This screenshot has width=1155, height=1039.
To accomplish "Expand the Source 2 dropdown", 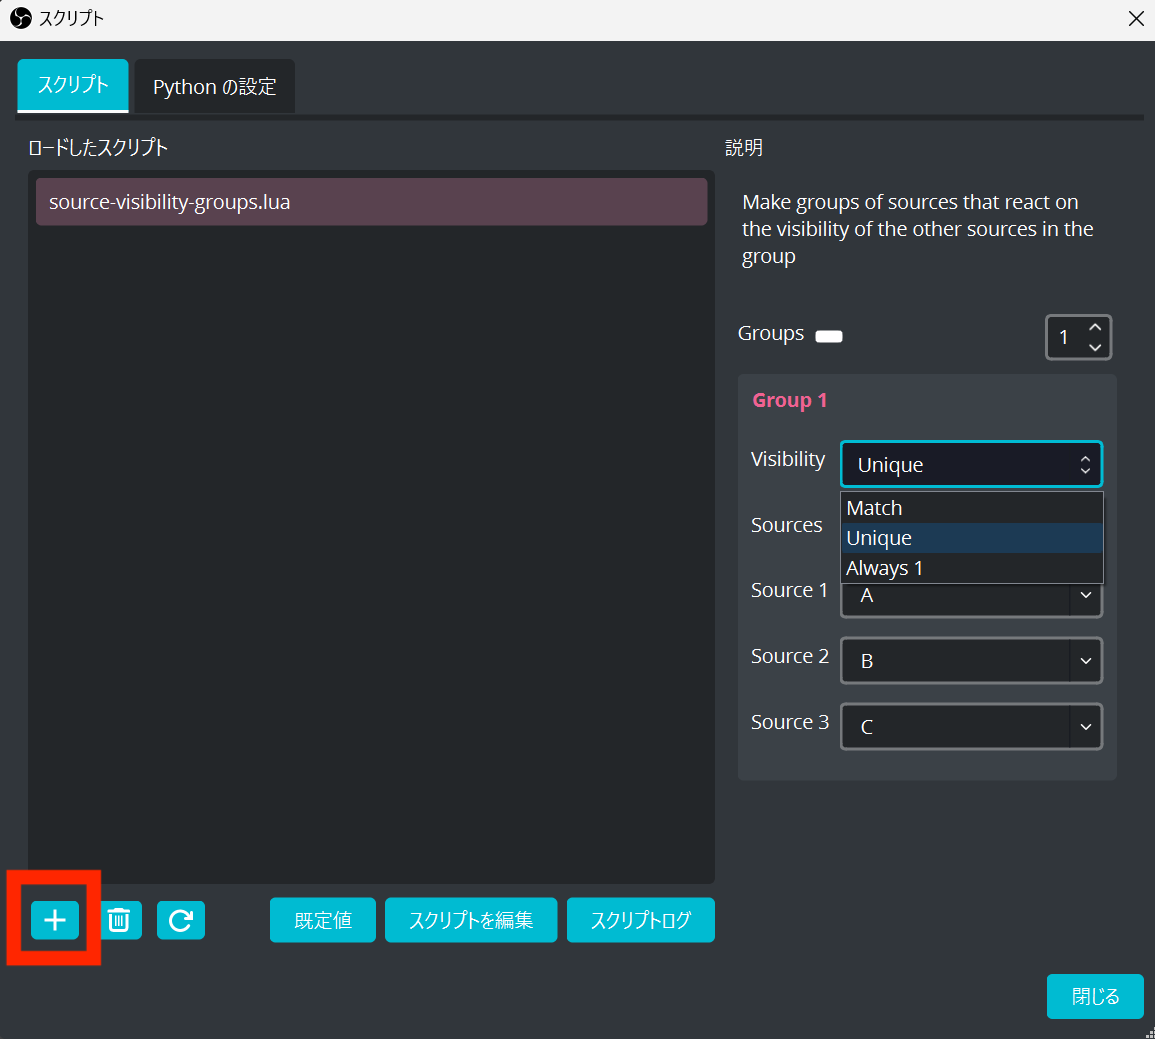I will coord(1086,661).
